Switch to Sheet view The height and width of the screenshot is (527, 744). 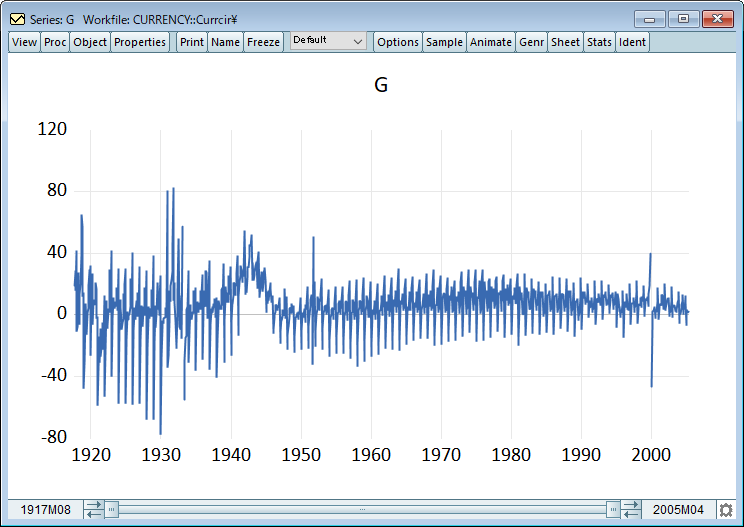click(565, 42)
